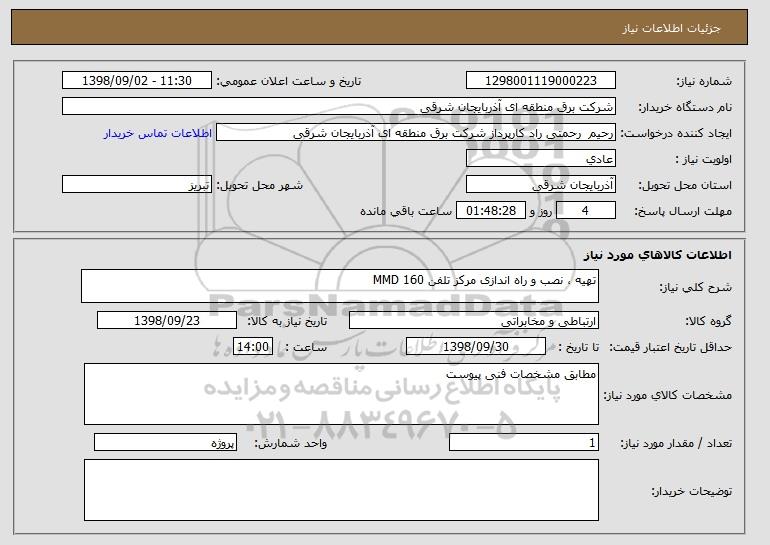Click the delivery province field آذربایجان شرقی
770x545 pixels.
click(x=541, y=185)
